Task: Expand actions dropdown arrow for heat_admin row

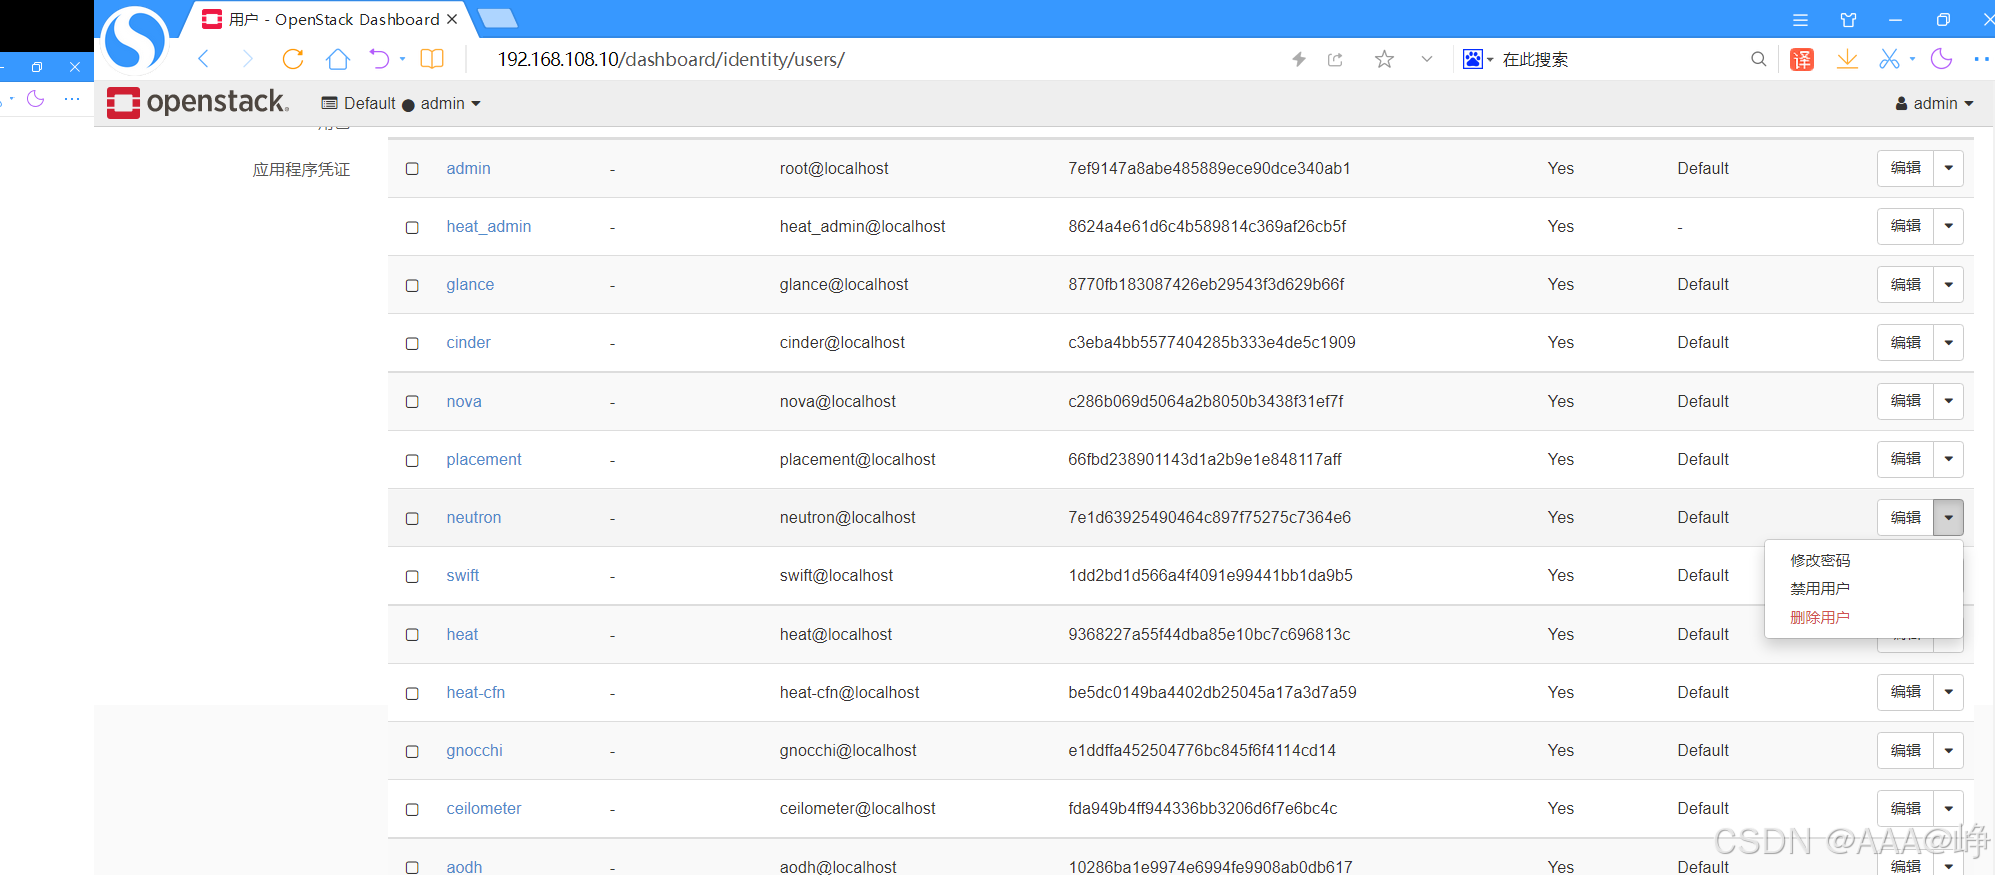Action: pos(1949,226)
